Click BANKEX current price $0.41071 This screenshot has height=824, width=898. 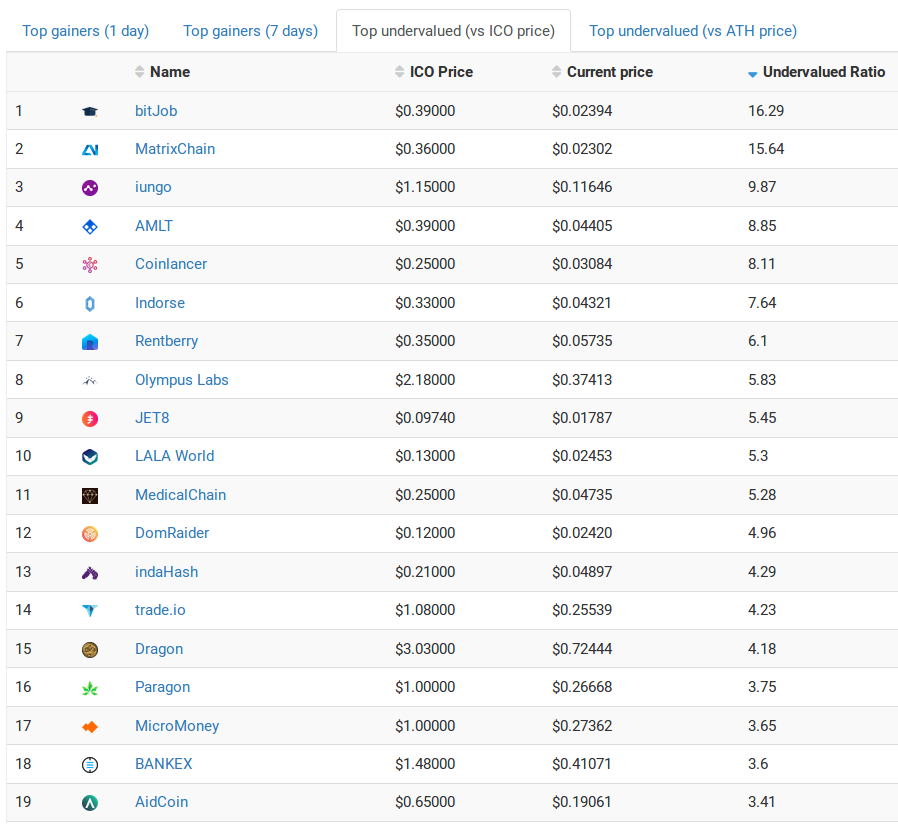point(581,764)
